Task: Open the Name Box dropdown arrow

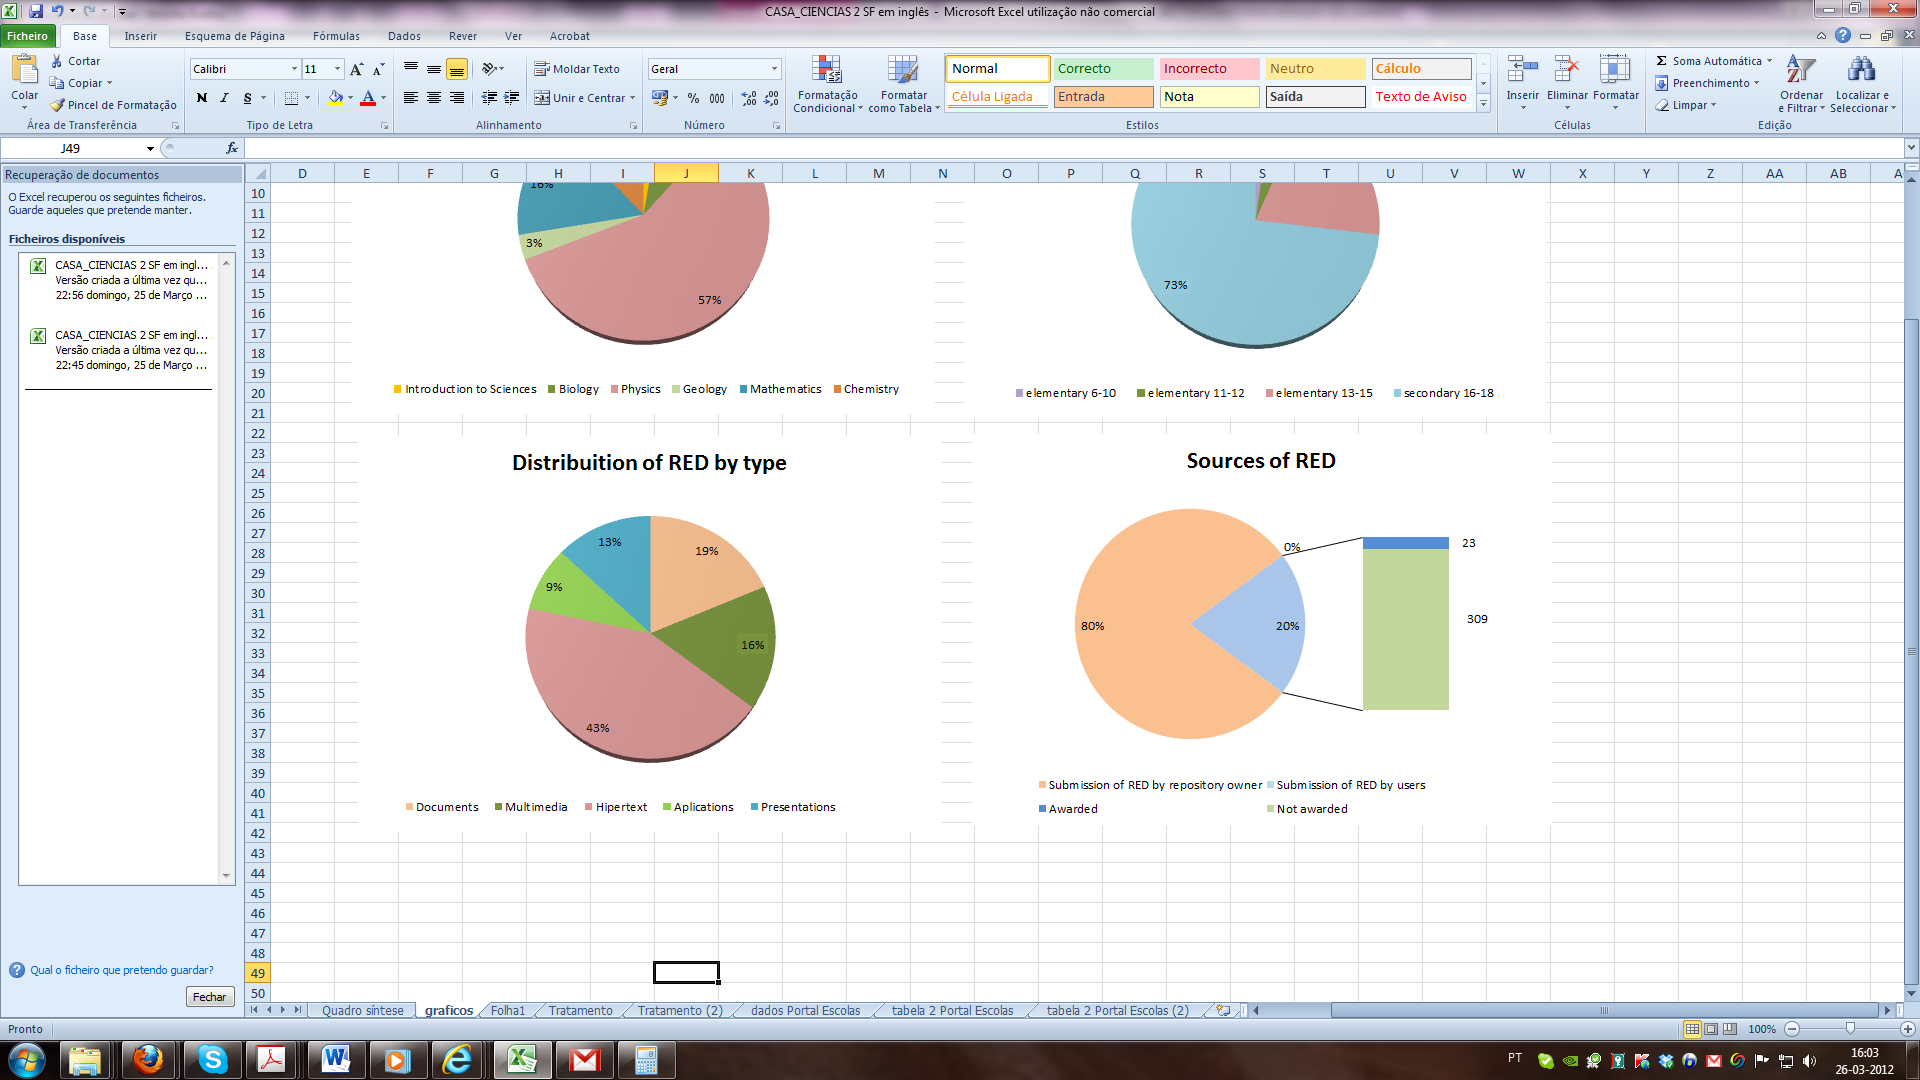Action: pyautogui.click(x=150, y=149)
